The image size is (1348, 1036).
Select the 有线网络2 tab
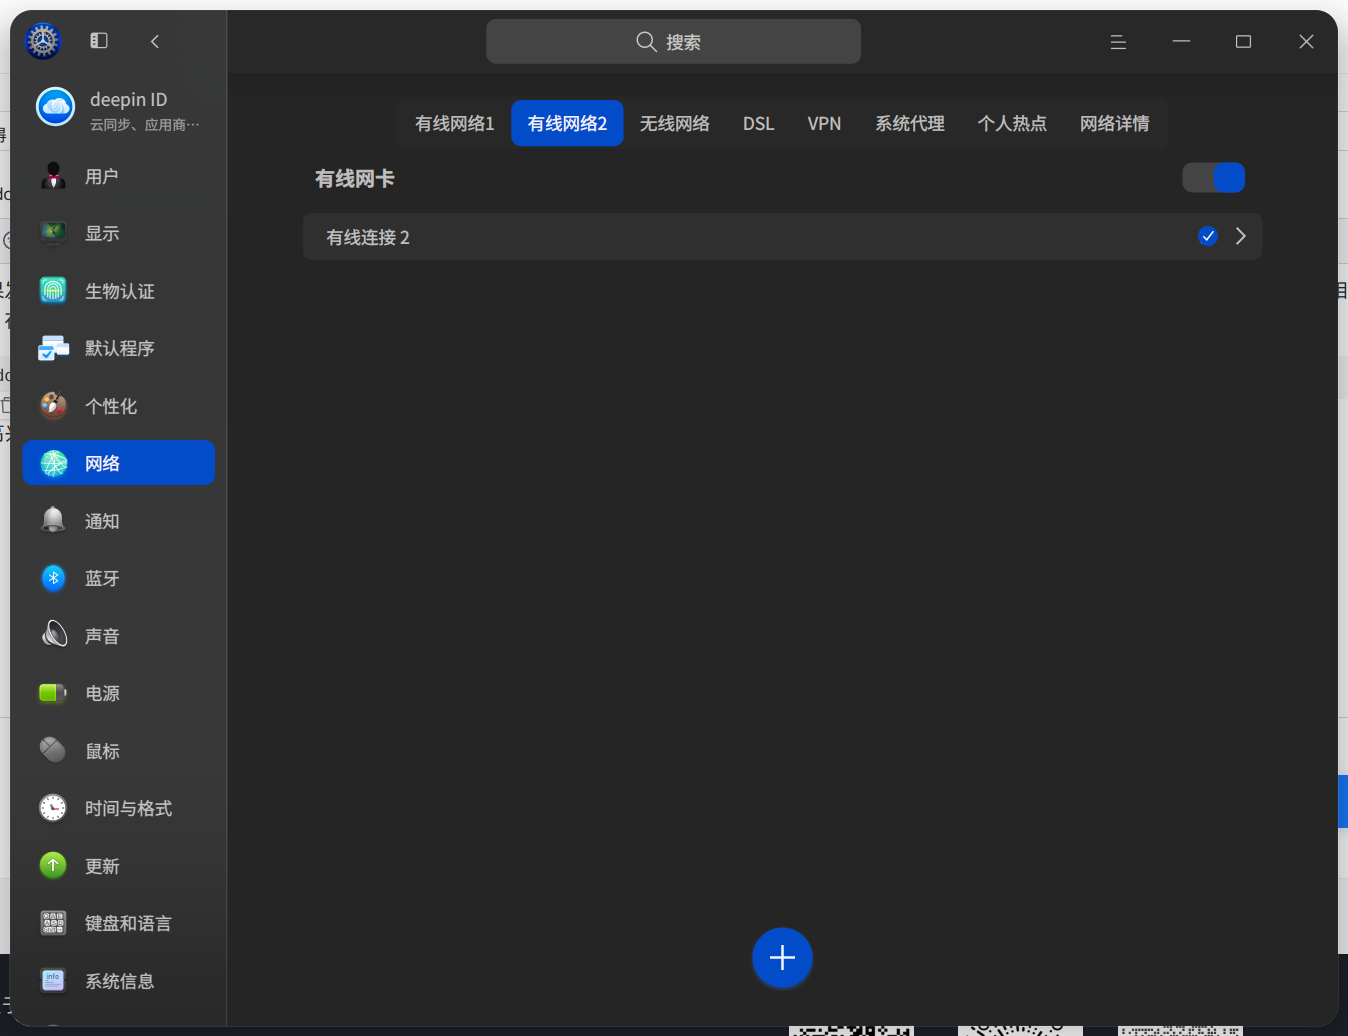pos(568,123)
